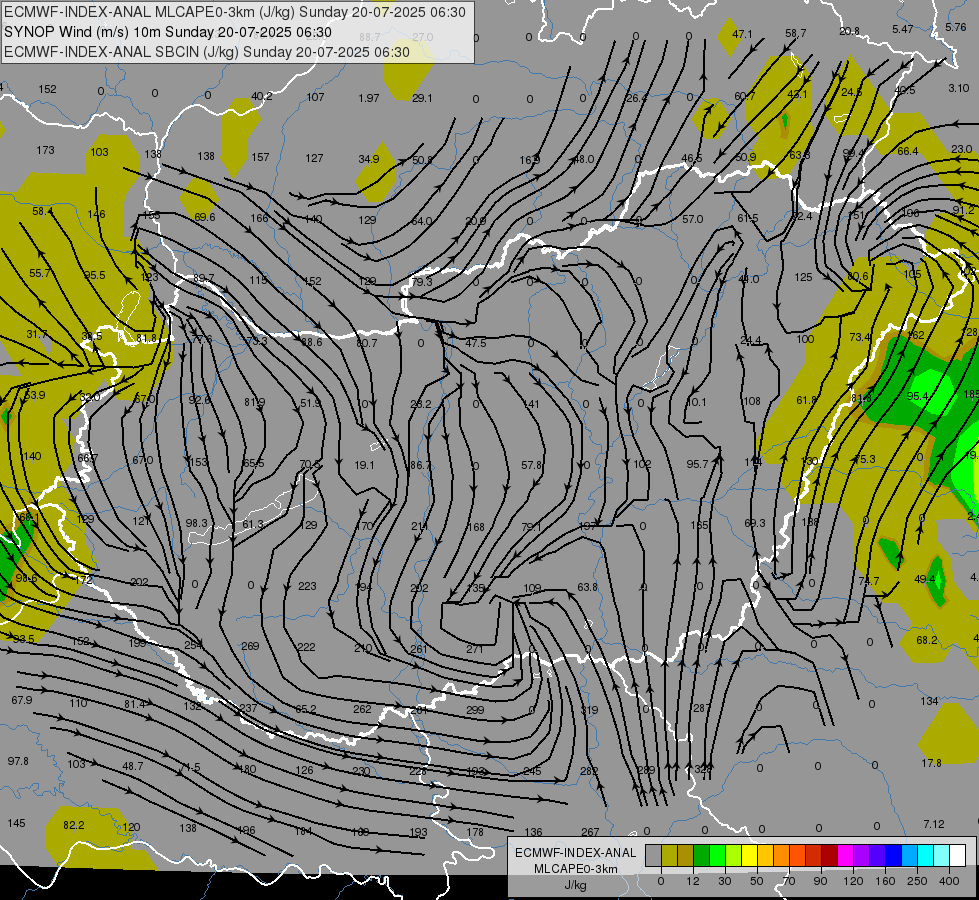The height and width of the screenshot is (900, 979).
Task: Select the bright green legend swatch
Action: 717,855
